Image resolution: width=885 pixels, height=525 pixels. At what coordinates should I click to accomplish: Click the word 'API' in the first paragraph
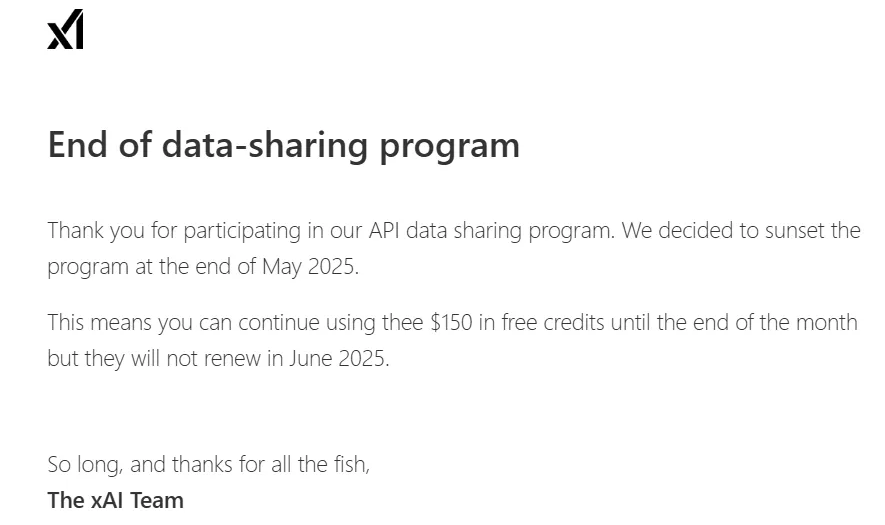tap(384, 230)
